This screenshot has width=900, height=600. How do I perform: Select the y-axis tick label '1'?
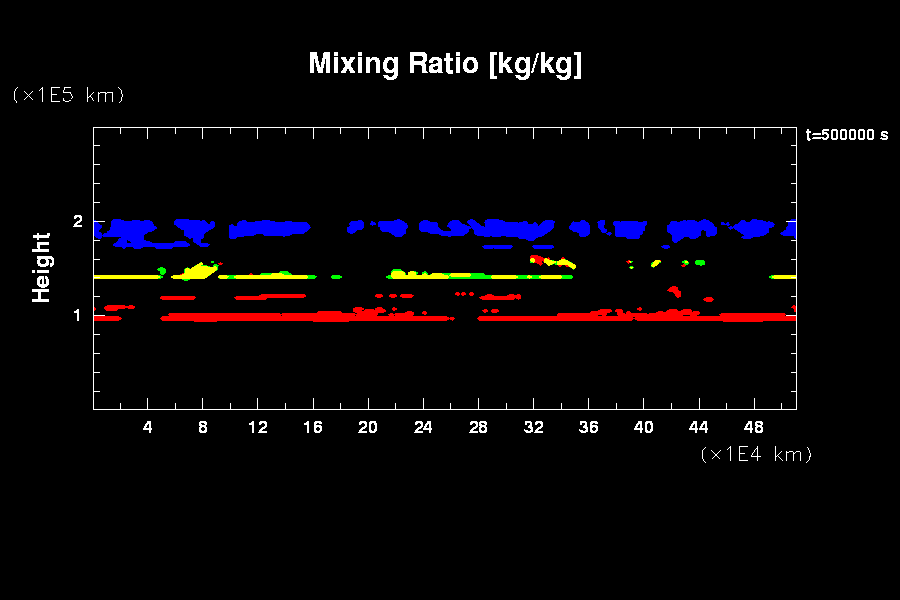76,316
